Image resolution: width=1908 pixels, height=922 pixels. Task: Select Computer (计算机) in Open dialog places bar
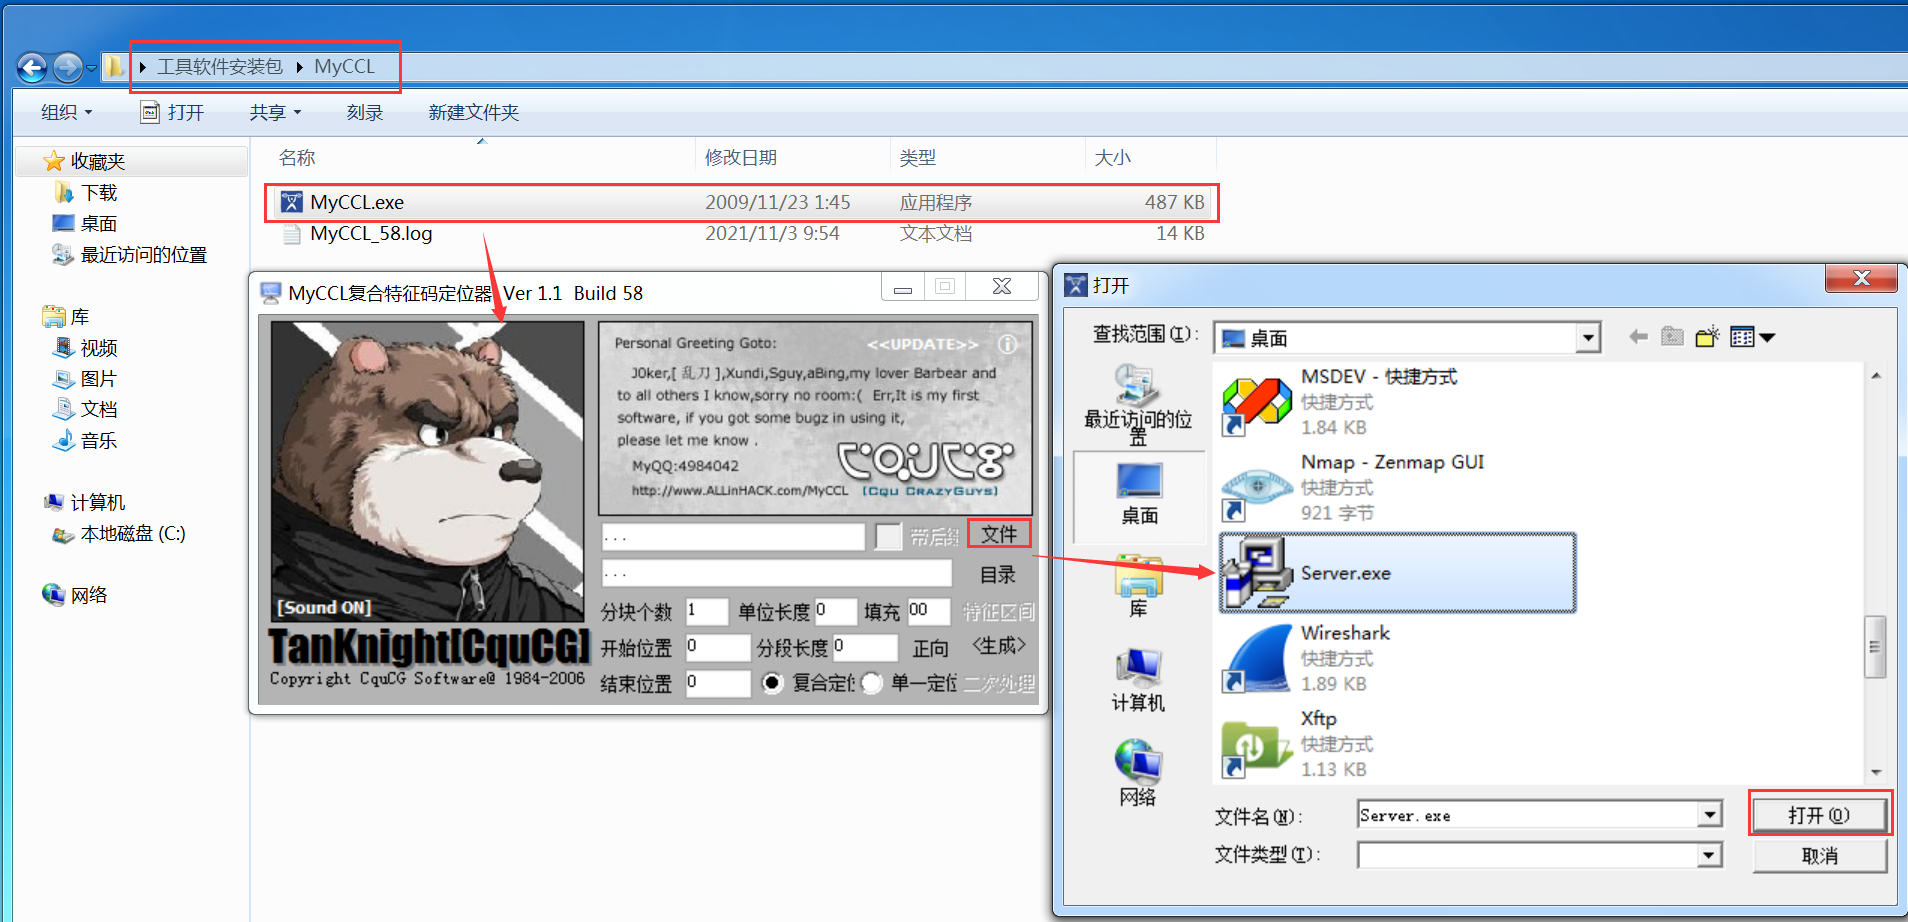[1138, 679]
